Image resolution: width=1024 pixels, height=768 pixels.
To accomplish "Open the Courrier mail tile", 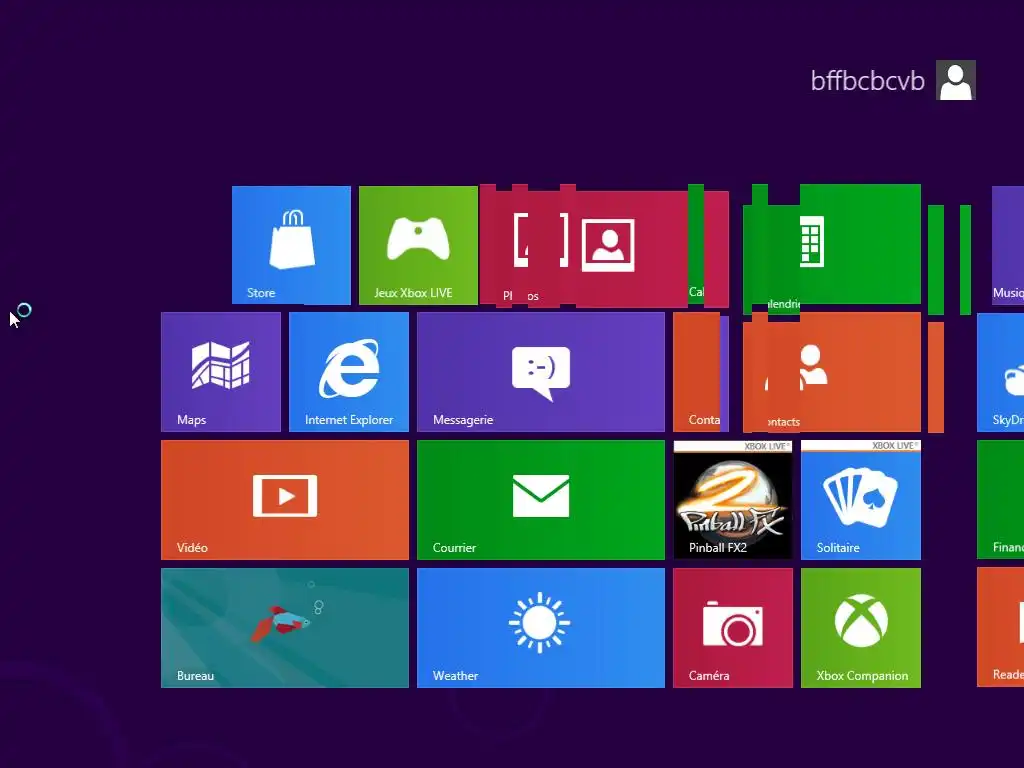I will [x=541, y=500].
